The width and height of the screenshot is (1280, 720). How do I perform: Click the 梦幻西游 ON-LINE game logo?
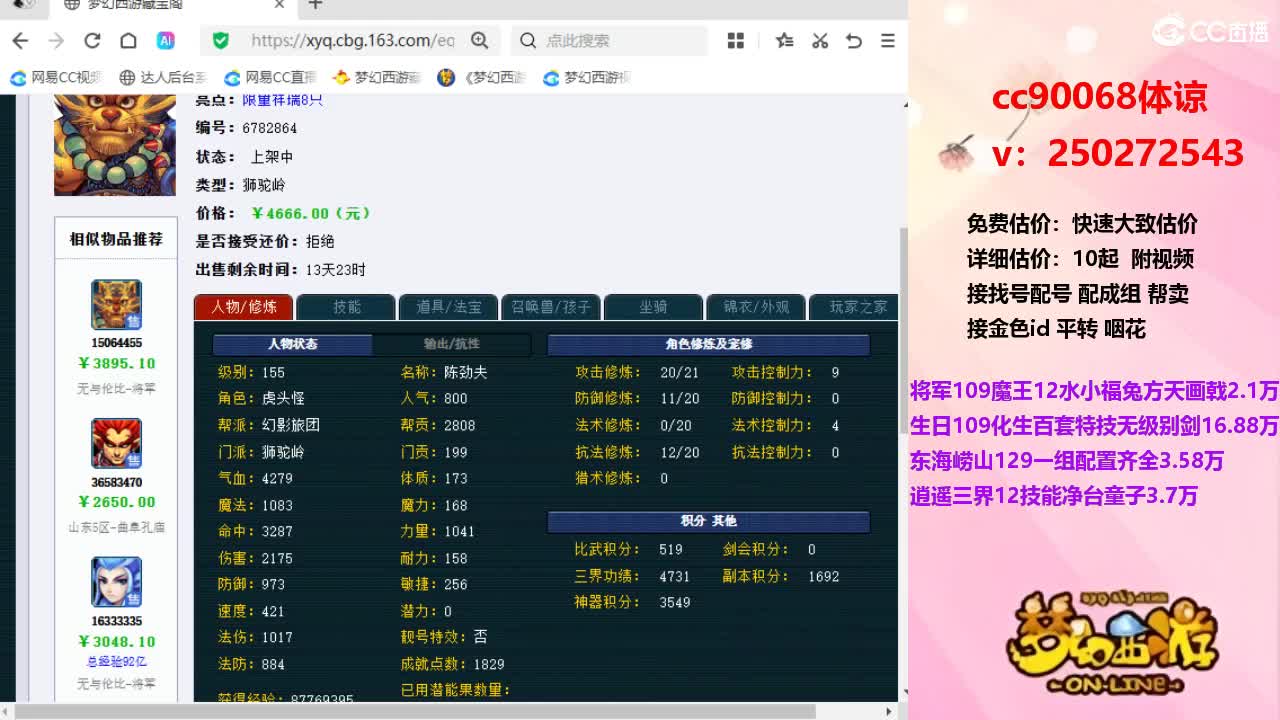point(1112,642)
